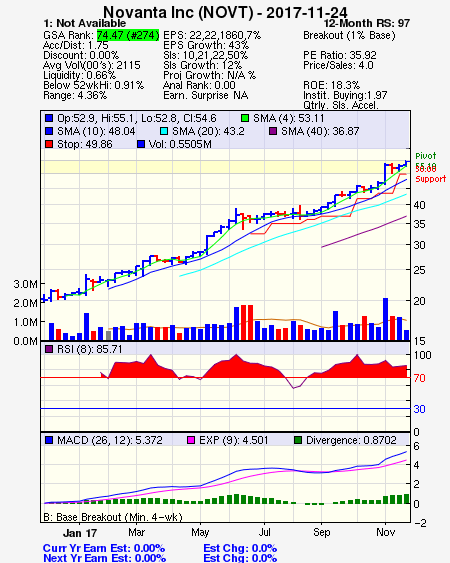Click the red Support label
The width and height of the screenshot is (450, 563).
pyautogui.click(x=431, y=178)
